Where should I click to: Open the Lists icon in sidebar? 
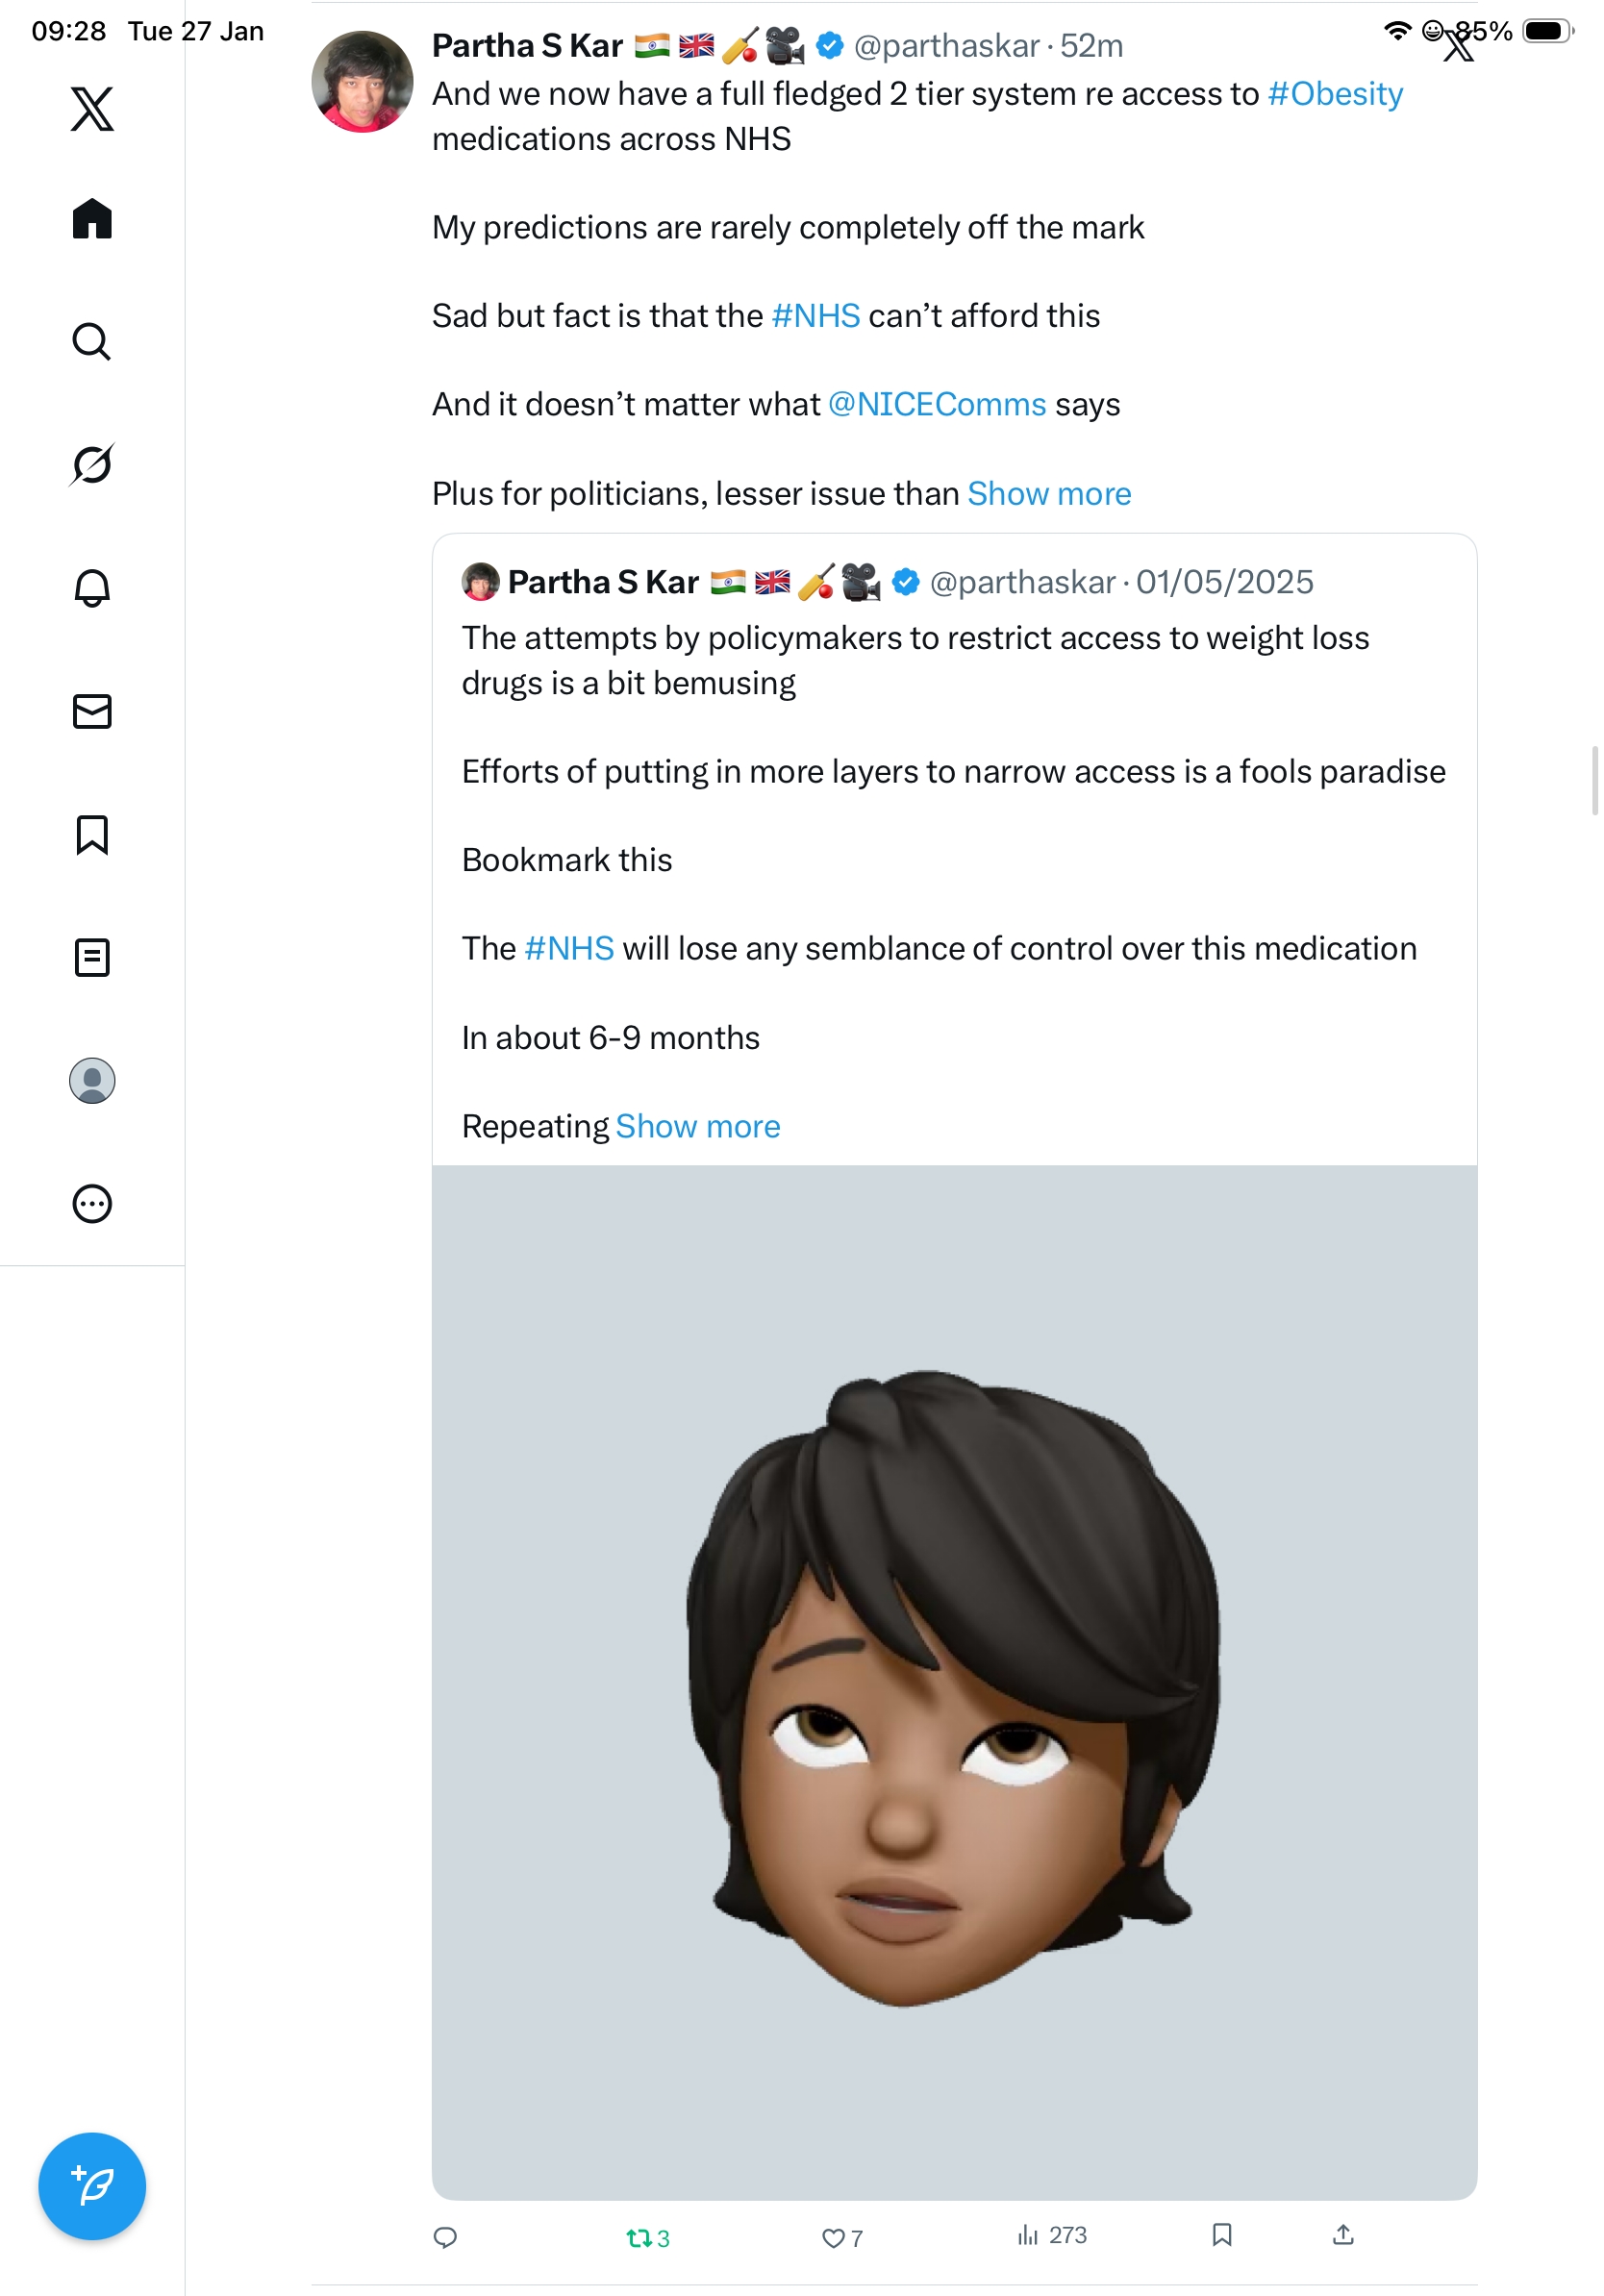pos(92,957)
